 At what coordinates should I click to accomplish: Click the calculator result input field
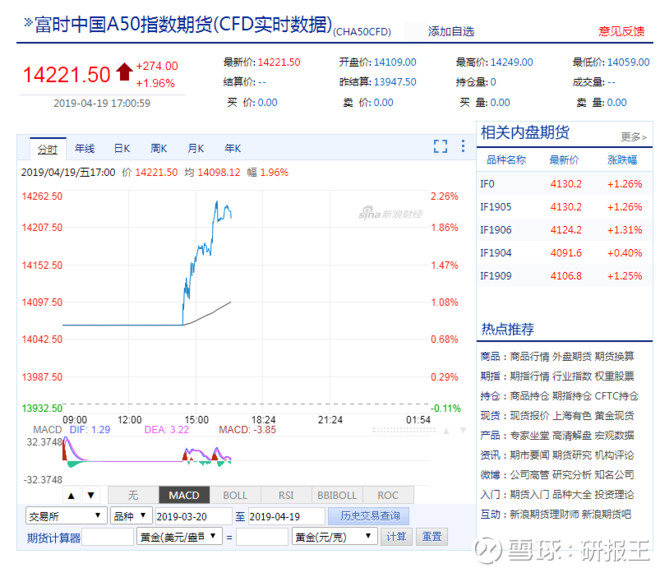coord(262,537)
